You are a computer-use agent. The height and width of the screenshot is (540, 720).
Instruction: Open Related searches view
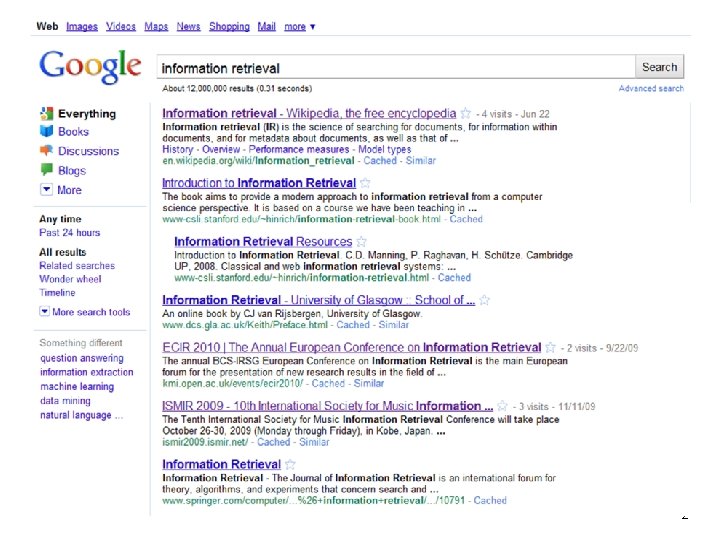(77, 265)
